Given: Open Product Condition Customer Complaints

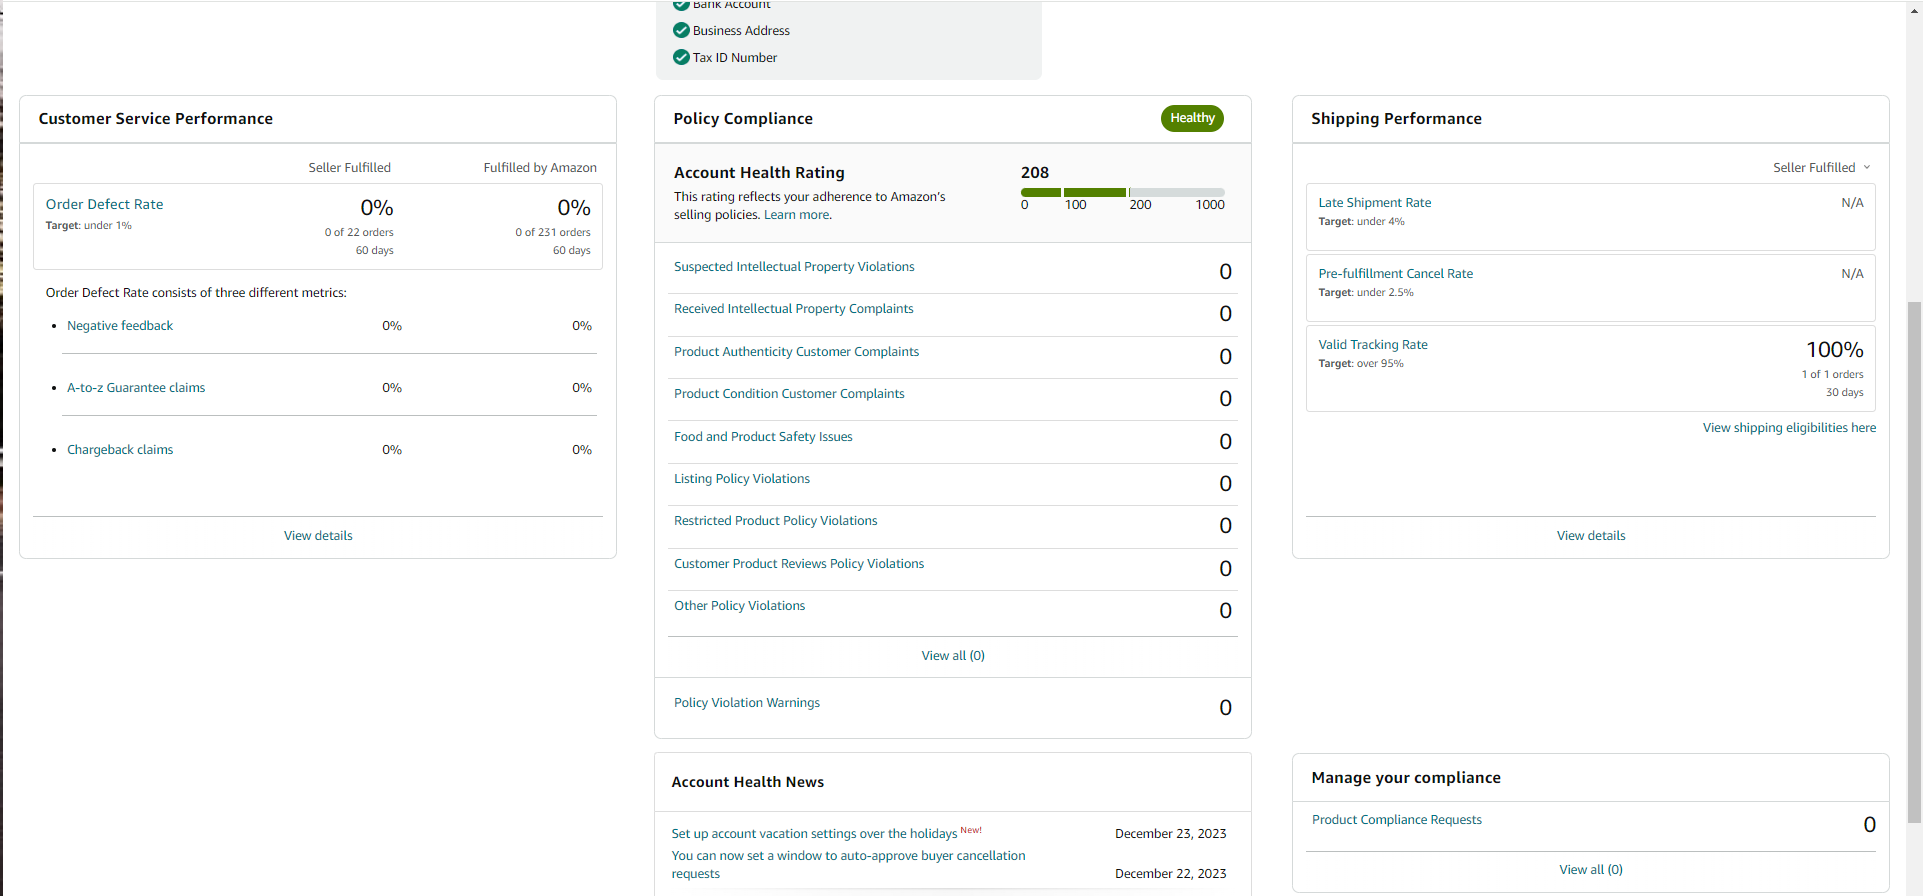Looking at the screenshot, I should click(789, 394).
